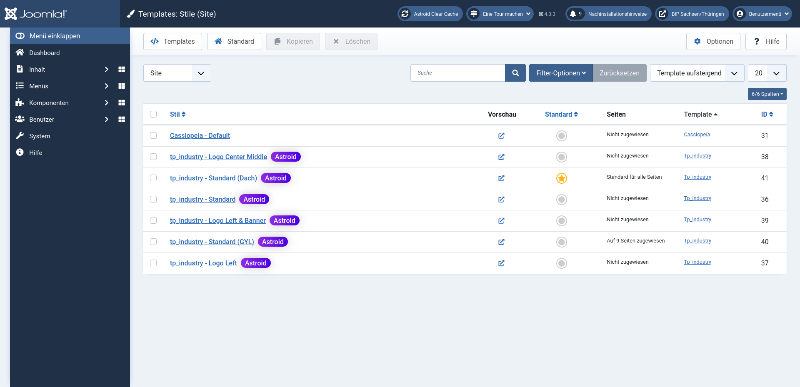Open the user account menu

(762, 14)
